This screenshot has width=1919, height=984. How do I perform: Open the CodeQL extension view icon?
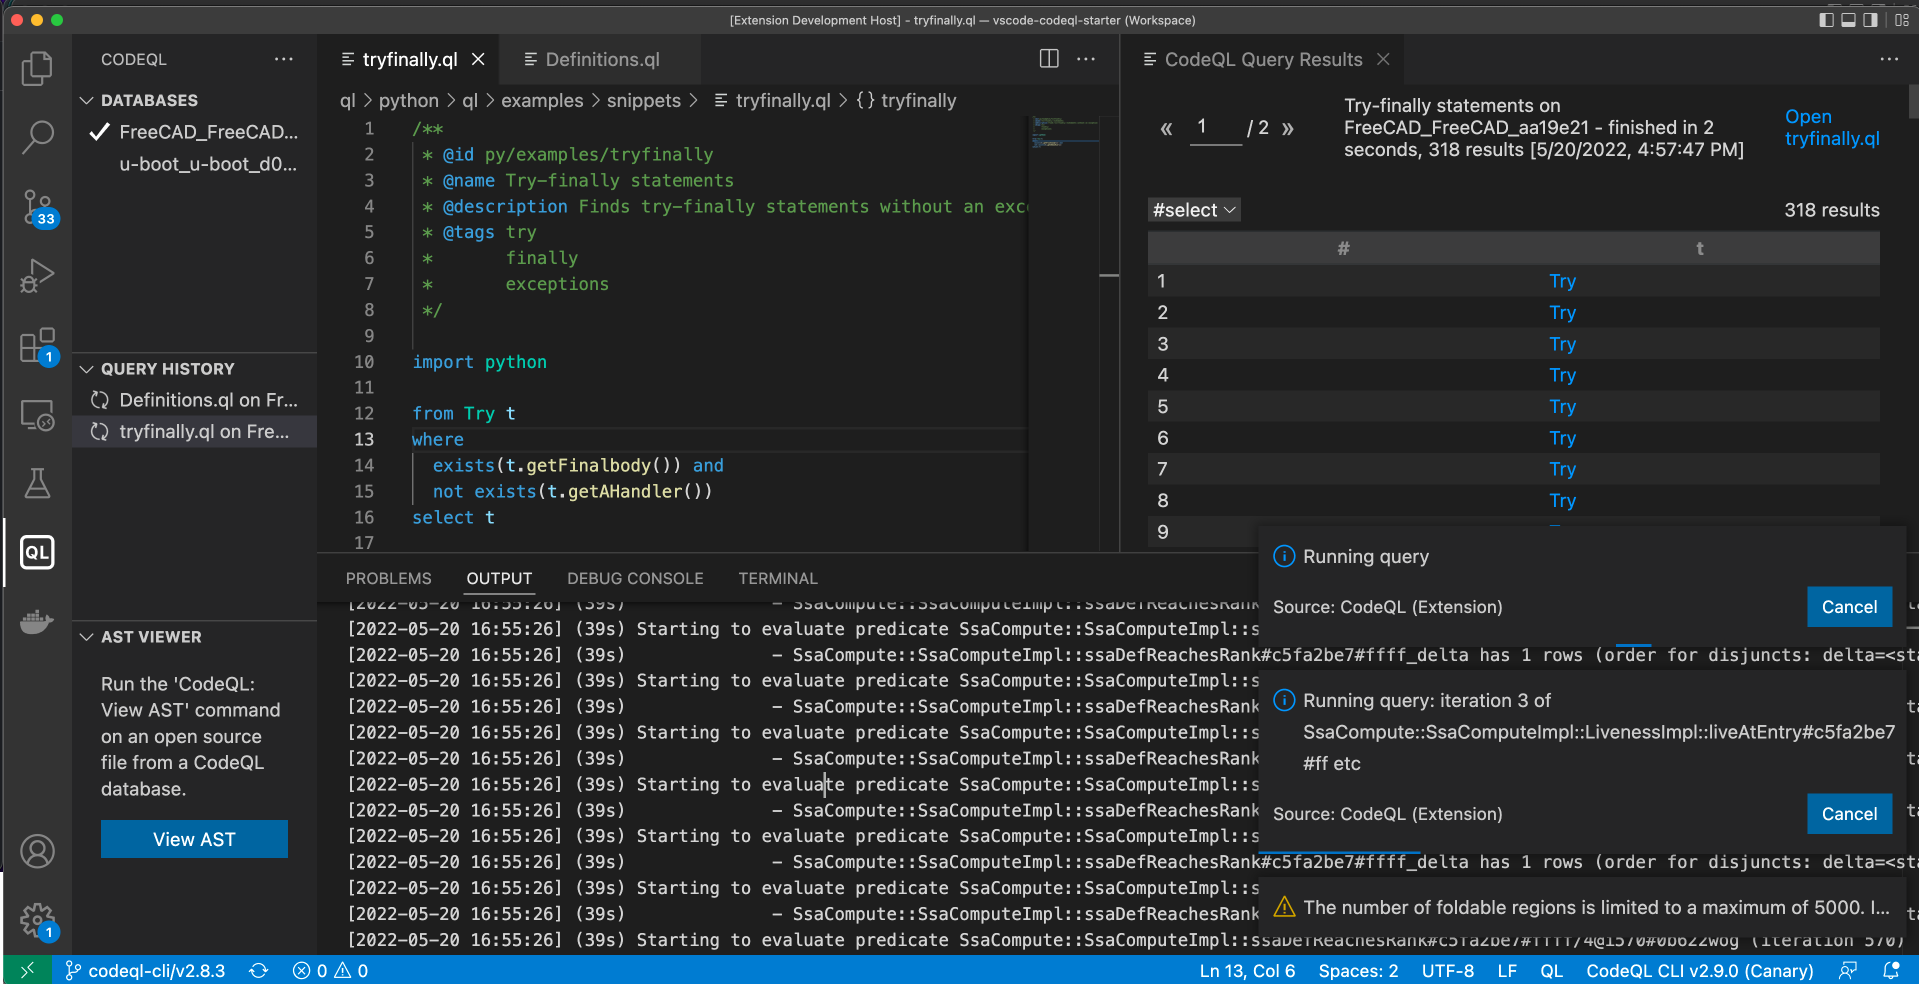(x=37, y=552)
